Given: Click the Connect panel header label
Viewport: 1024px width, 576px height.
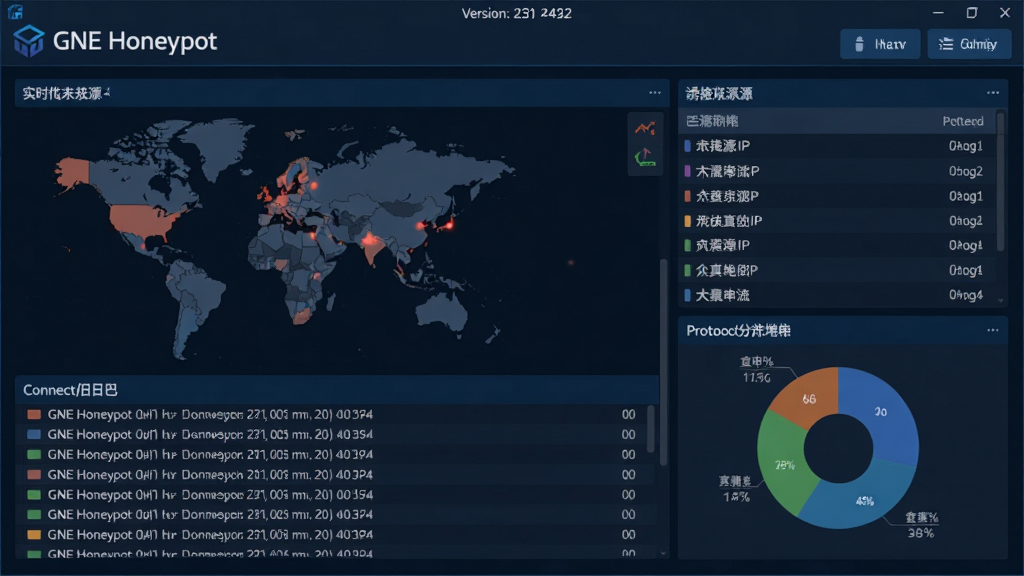Looking at the screenshot, I should 70,390.
